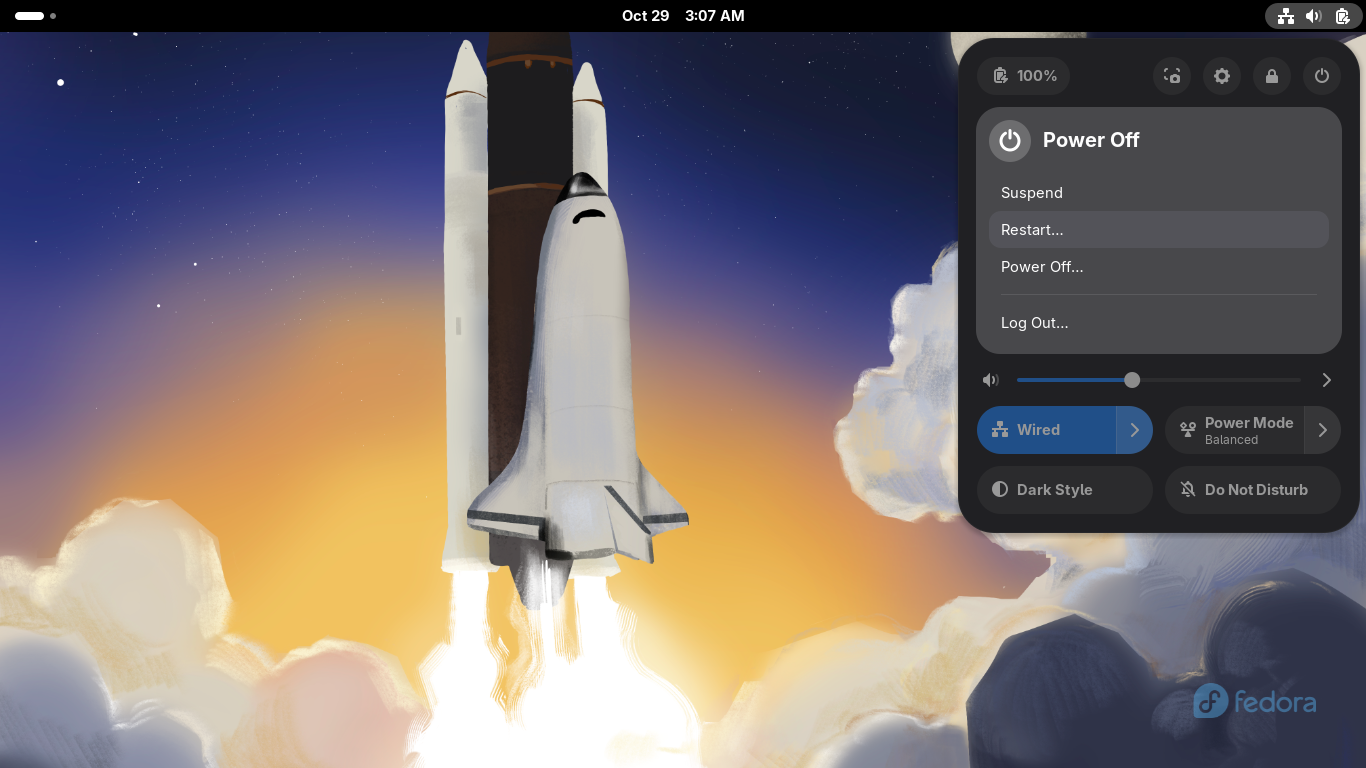1366x768 pixels.
Task: Select the Power Off... menu entry
Action: (x=1159, y=267)
